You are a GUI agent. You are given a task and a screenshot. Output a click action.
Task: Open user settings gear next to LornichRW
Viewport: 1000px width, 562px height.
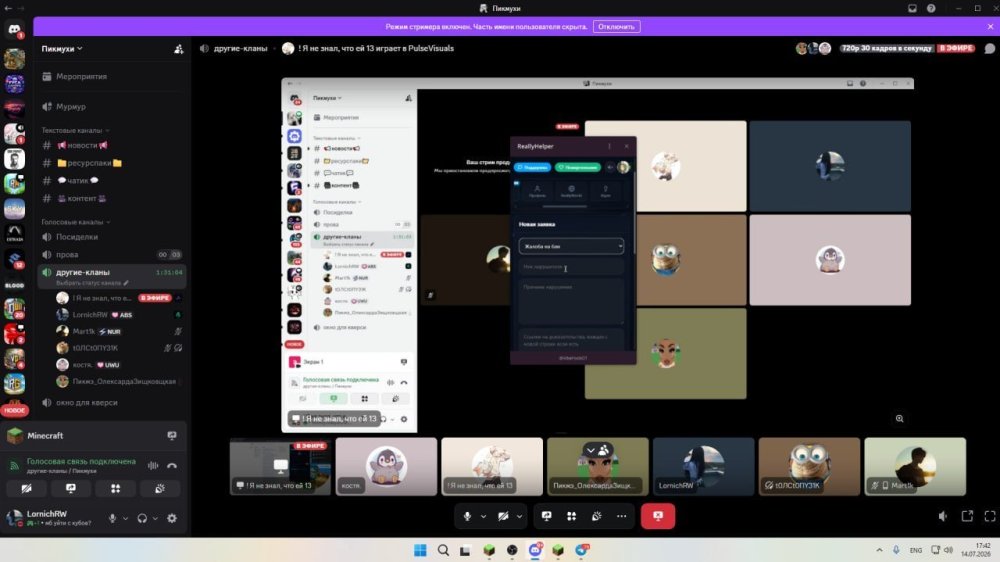(x=172, y=519)
